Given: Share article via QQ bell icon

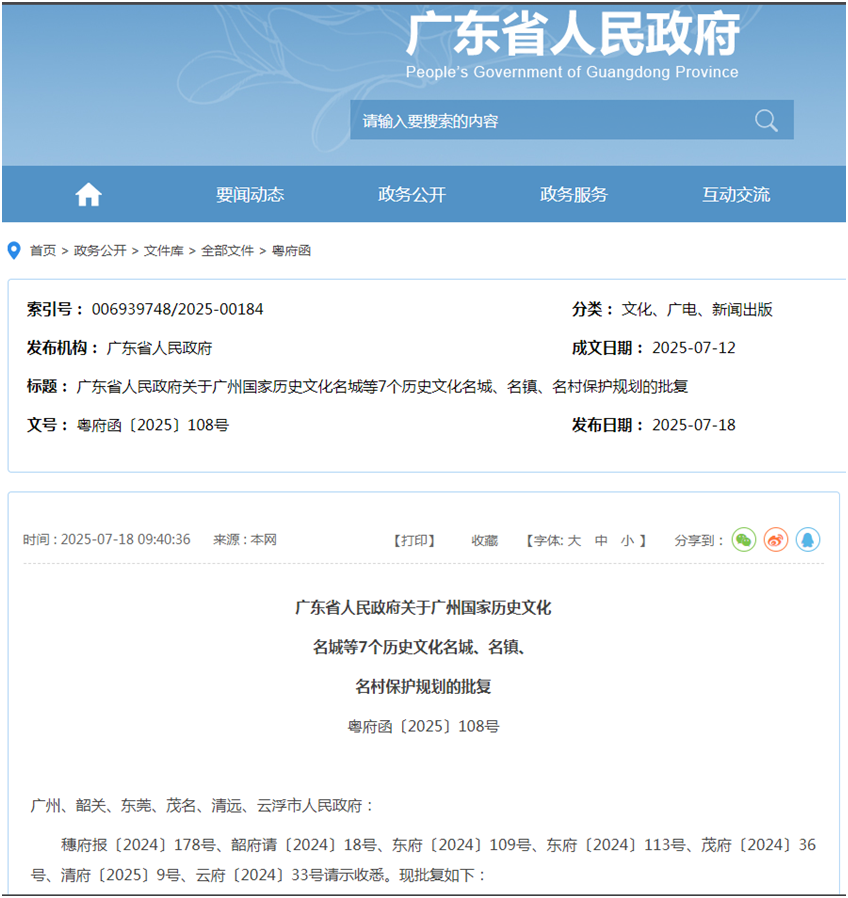Looking at the screenshot, I should tap(808, 540).
